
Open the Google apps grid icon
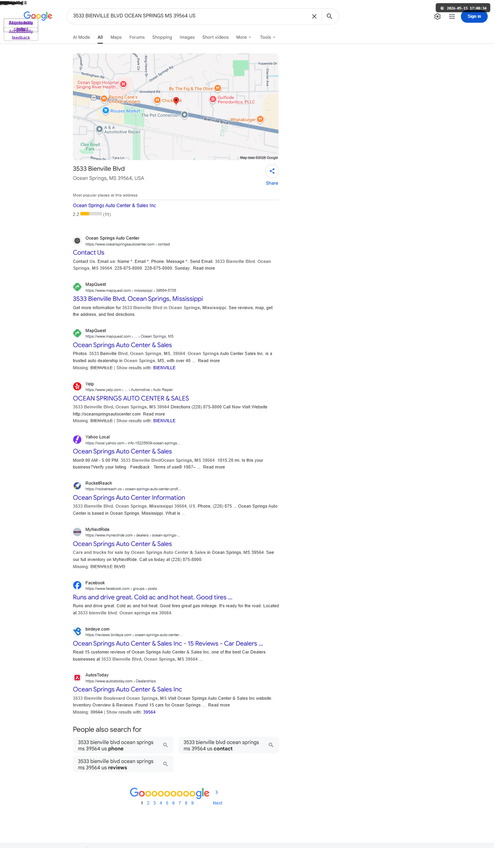(x=452, y=16)
